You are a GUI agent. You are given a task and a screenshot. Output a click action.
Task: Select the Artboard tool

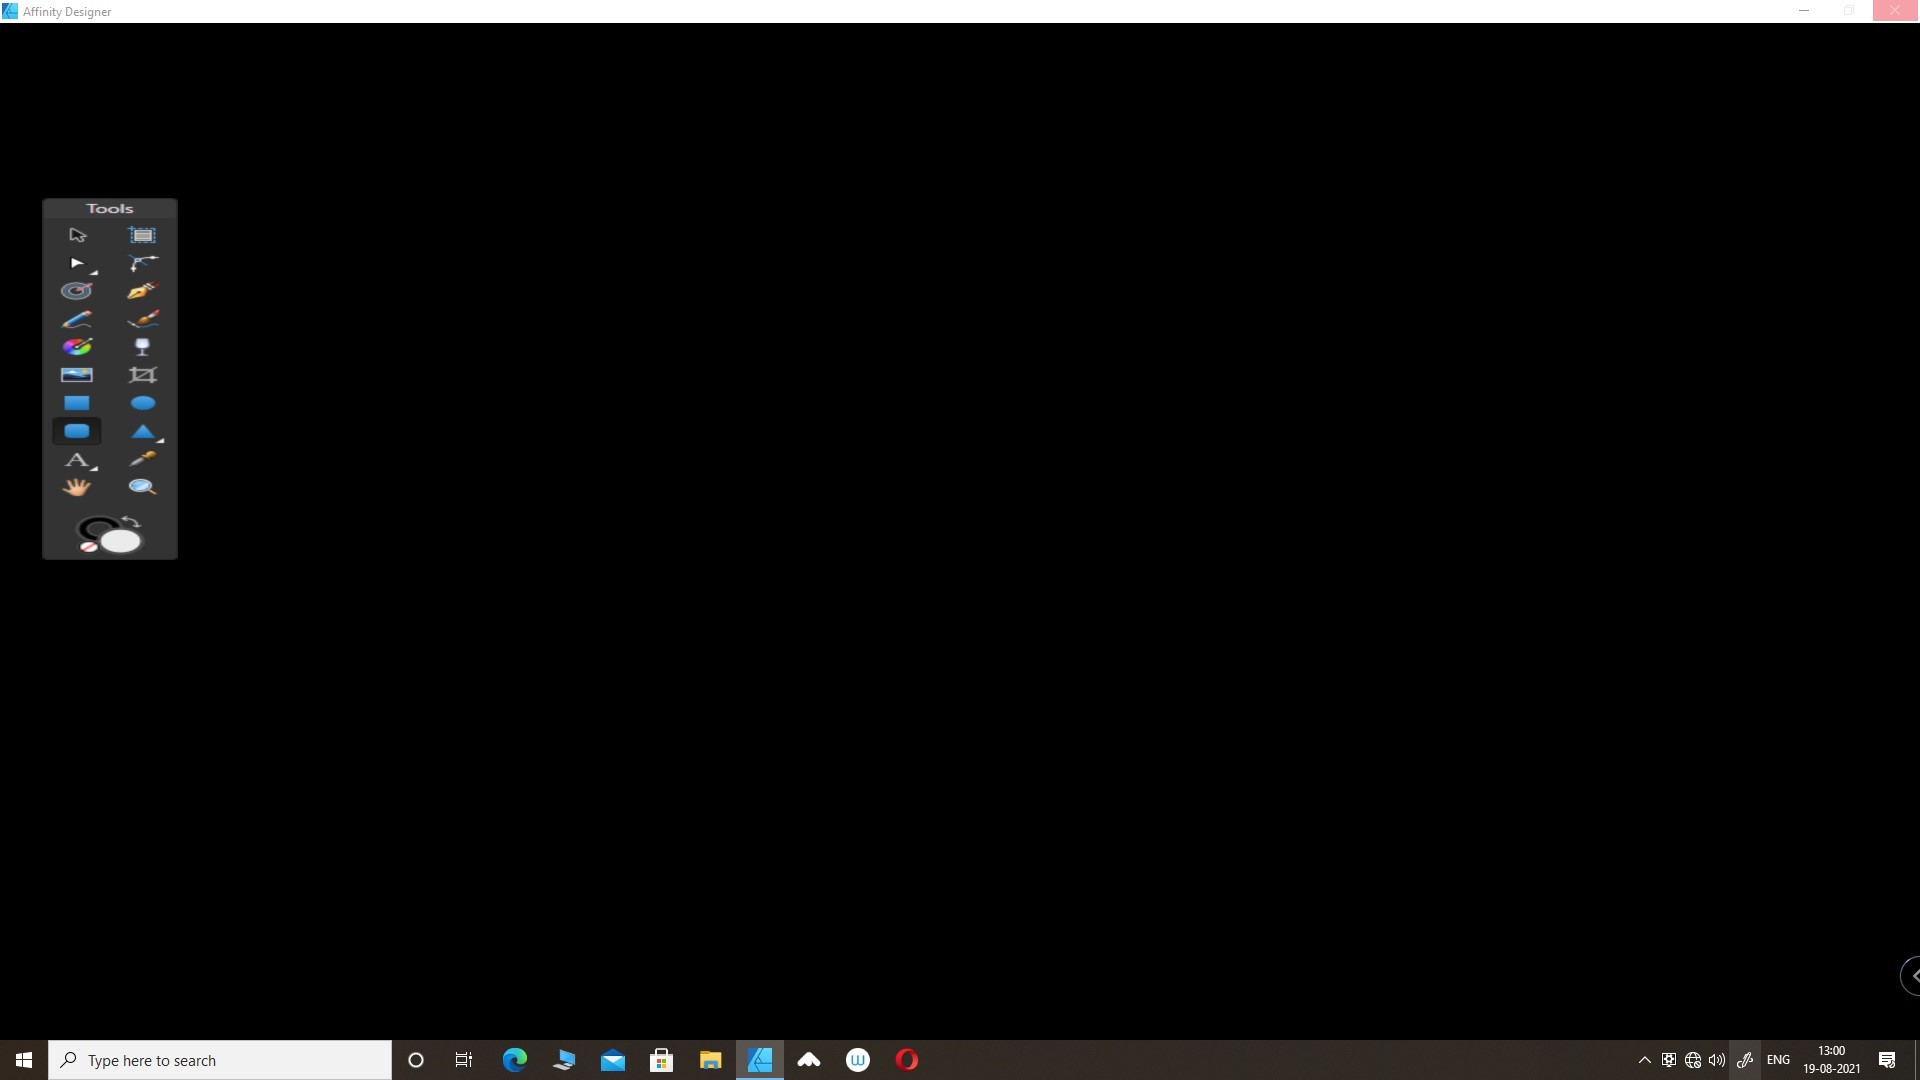143,235
